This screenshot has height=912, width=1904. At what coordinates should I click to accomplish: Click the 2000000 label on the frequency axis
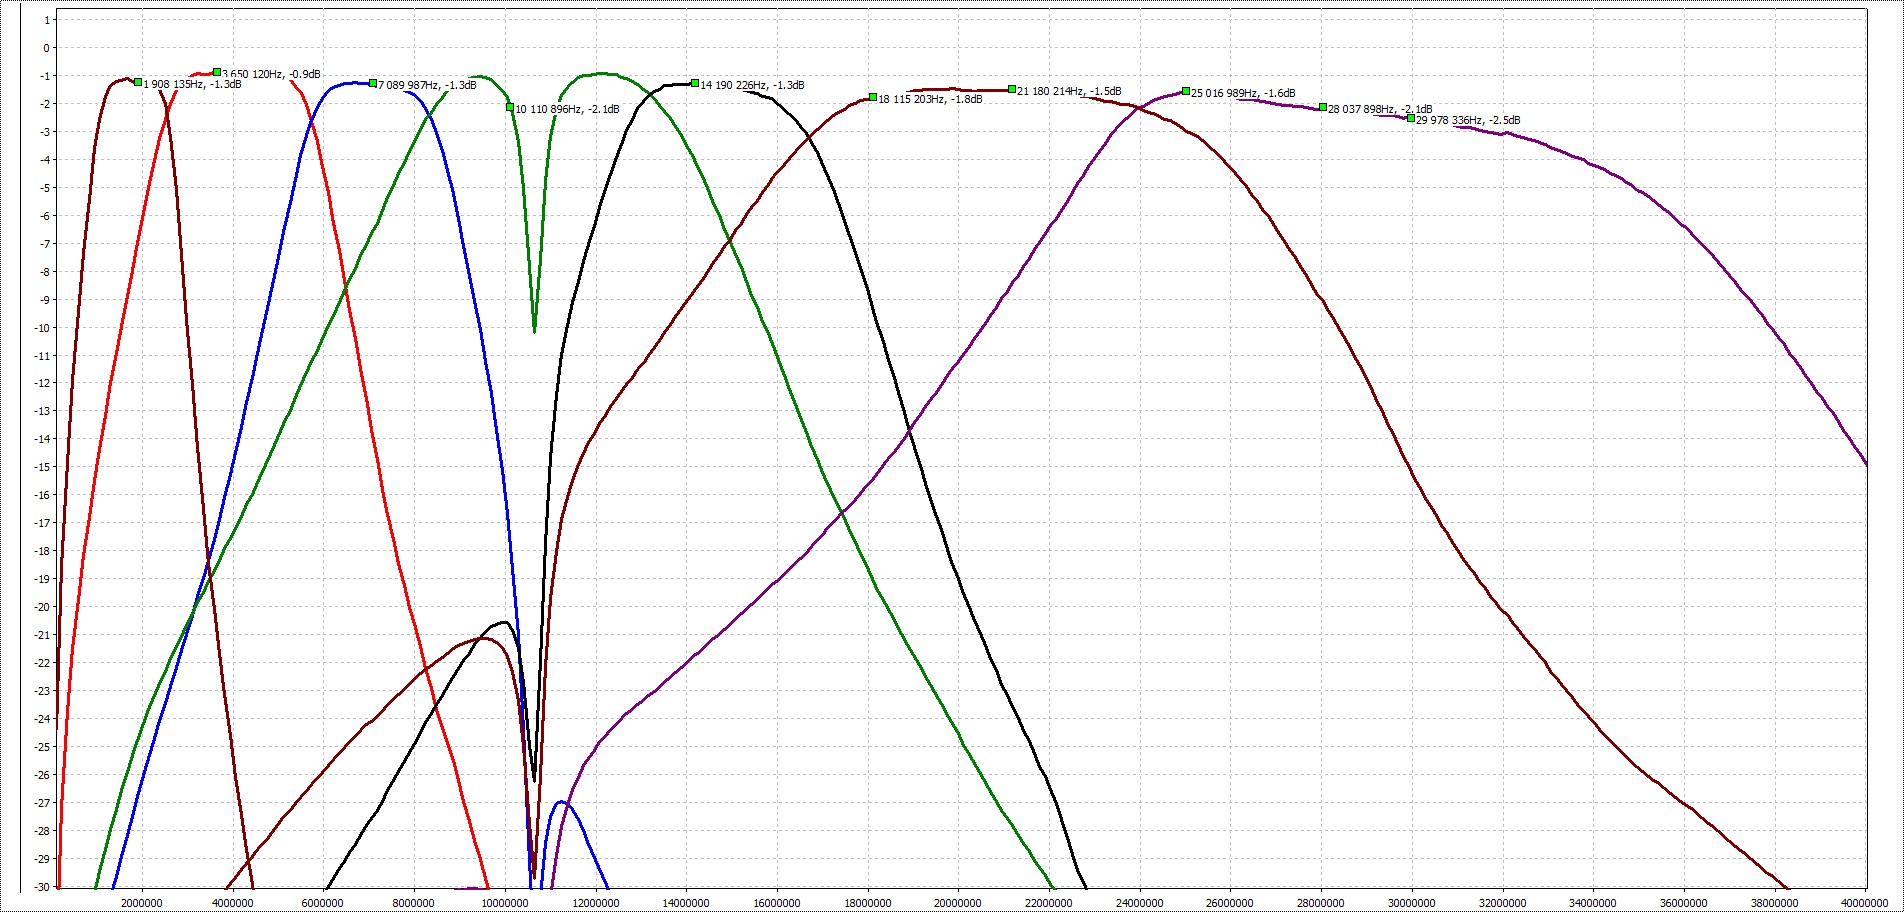(x=142, y=904)
